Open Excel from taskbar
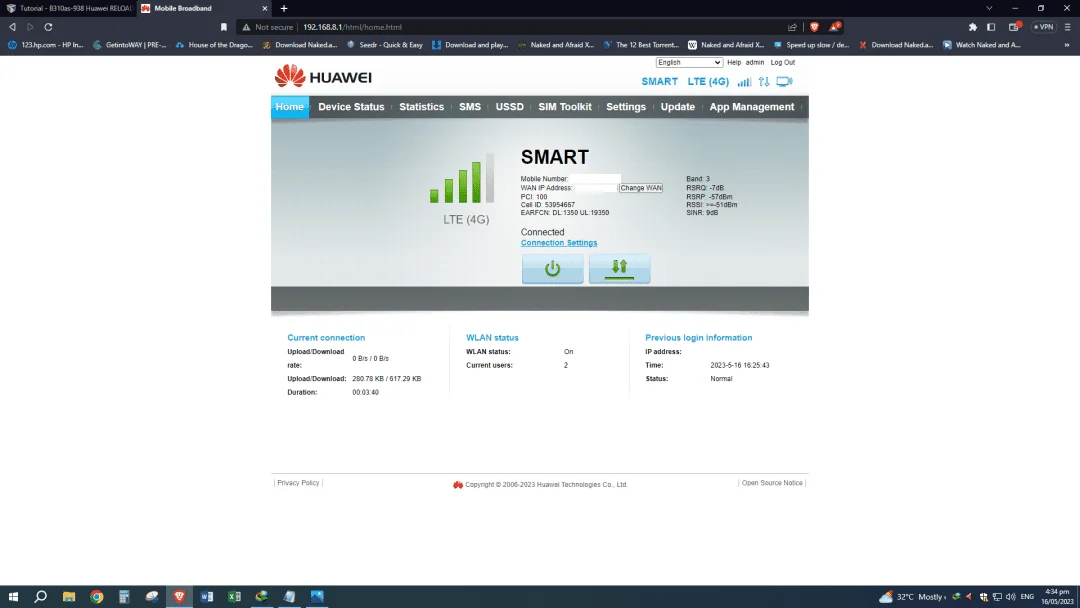The height and width of the screenshot is (608, 1080). click(234, 596)
